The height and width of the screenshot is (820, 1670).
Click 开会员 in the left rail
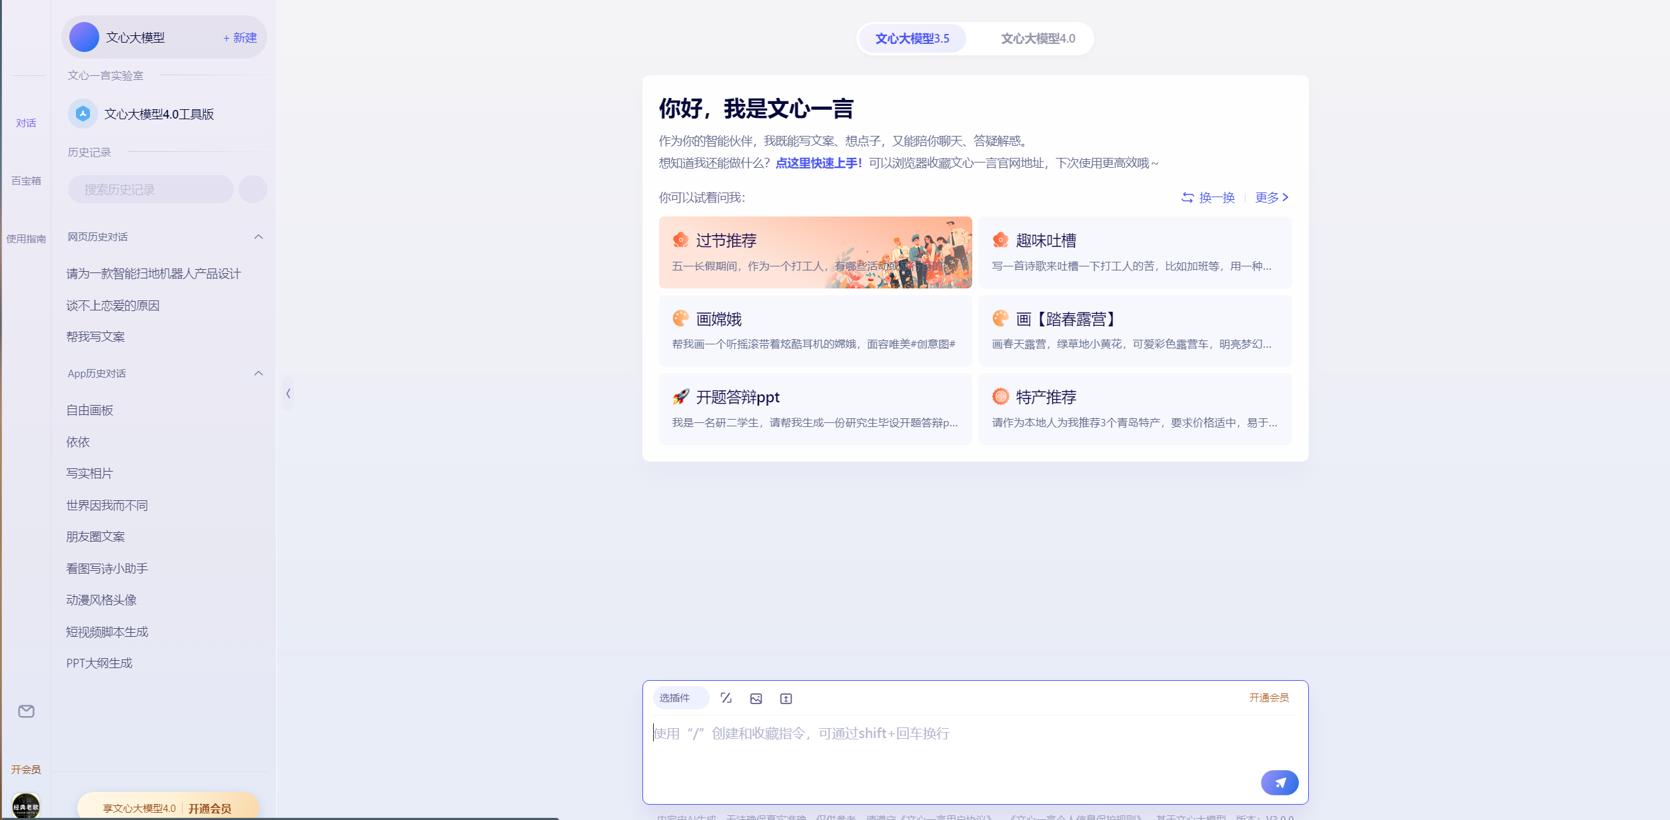pos(26,770)
